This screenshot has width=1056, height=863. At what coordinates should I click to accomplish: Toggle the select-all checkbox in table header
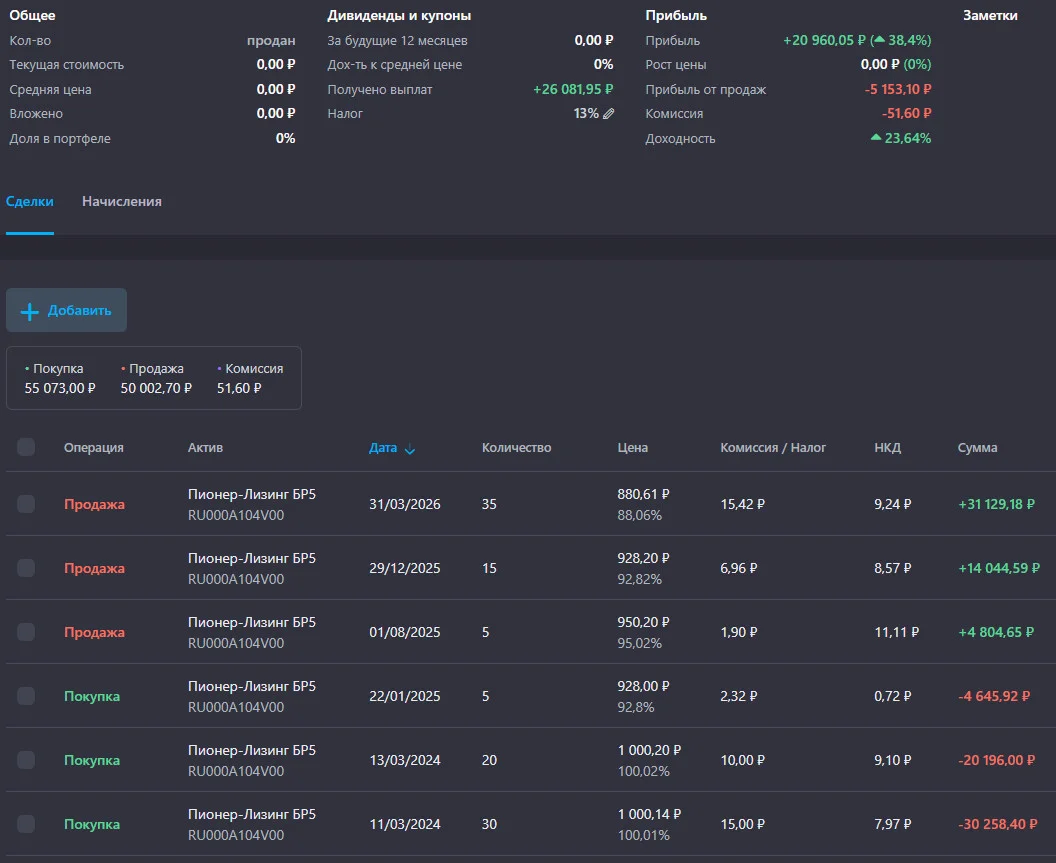click(26, 447)
